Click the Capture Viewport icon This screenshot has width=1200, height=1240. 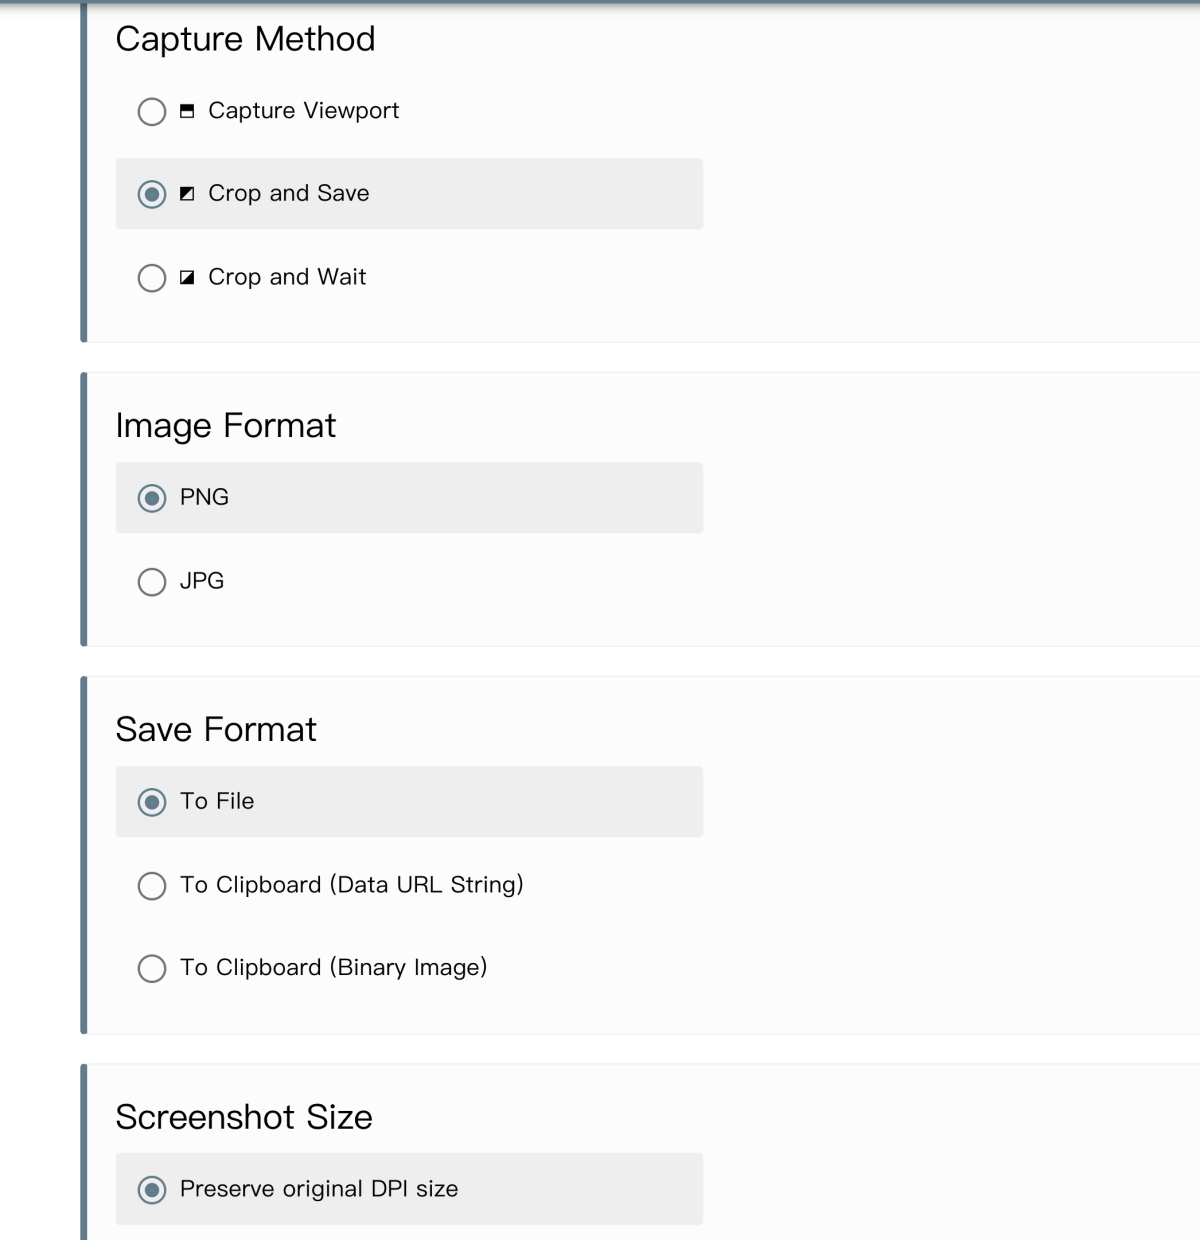pyautogui.click(x=187, y=111)
